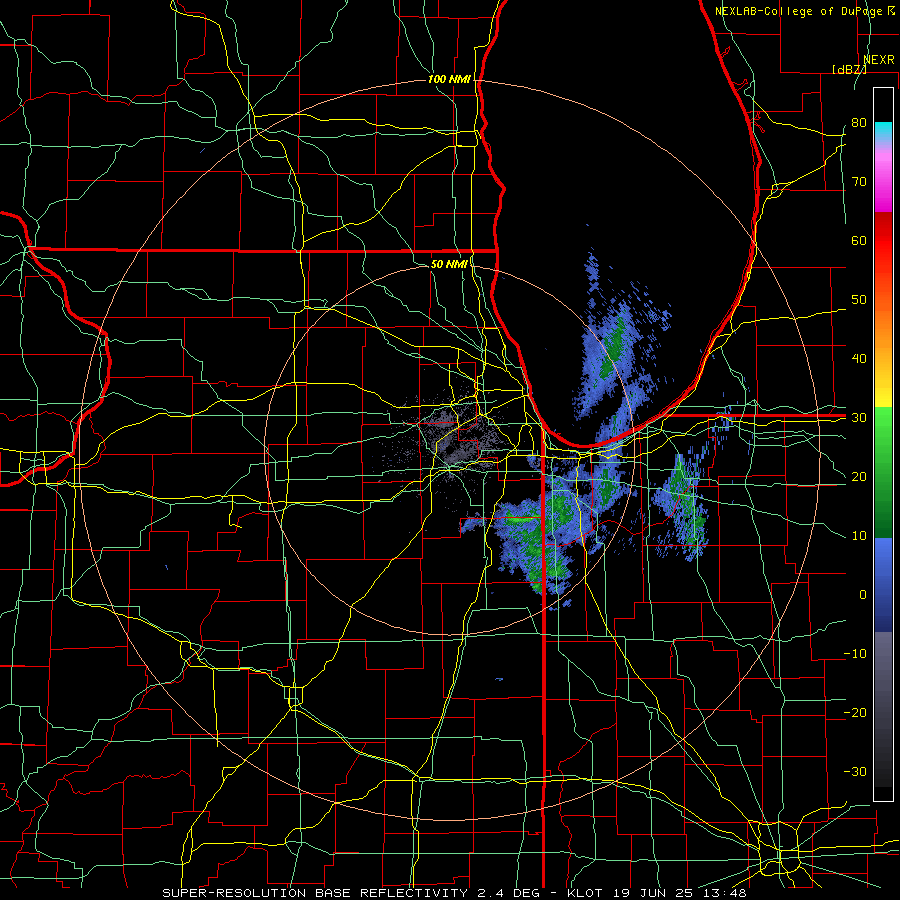The width and height of the screenshot is (900, 900).
Task: Click the "50" value on the dBZ scale
Action: click(x=859, y=300)
